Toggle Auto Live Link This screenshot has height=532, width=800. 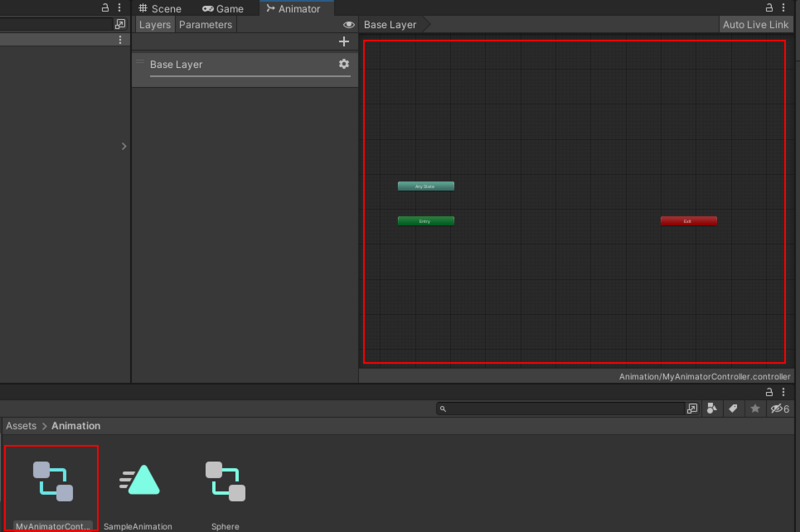pyautogui.click(x=756, y=24)
